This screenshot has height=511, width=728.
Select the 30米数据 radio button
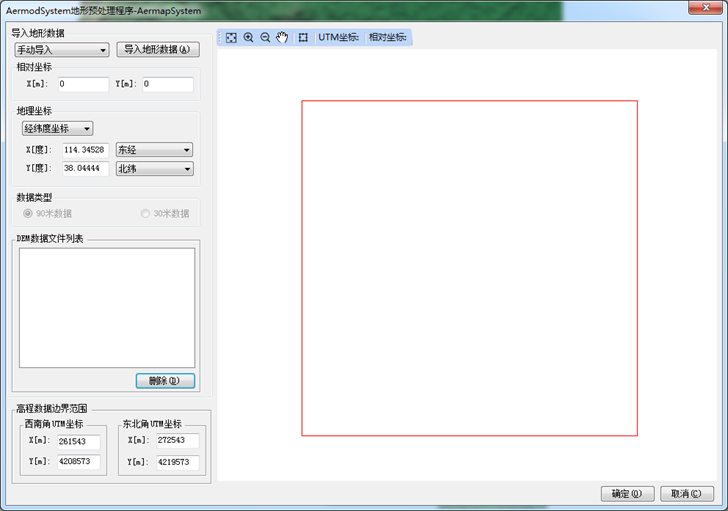(x=146, y=213)
